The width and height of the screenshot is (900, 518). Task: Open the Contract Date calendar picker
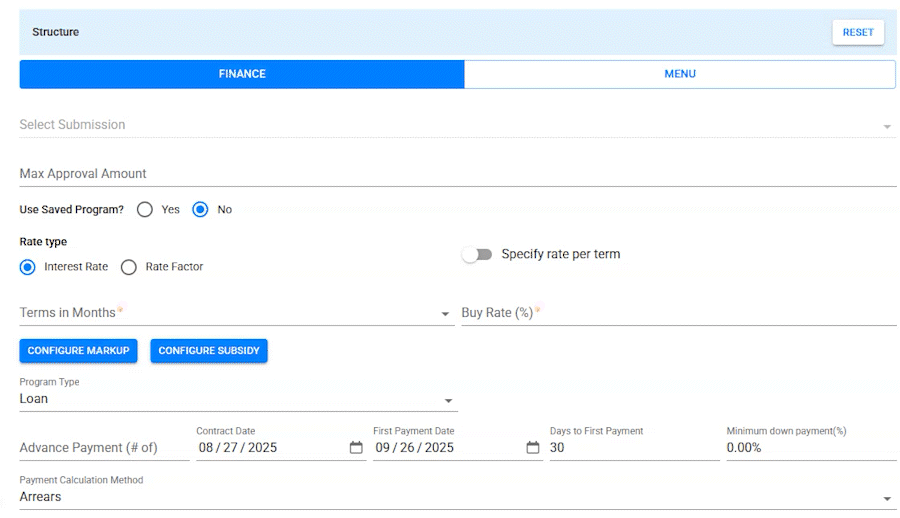pos(356,448)
